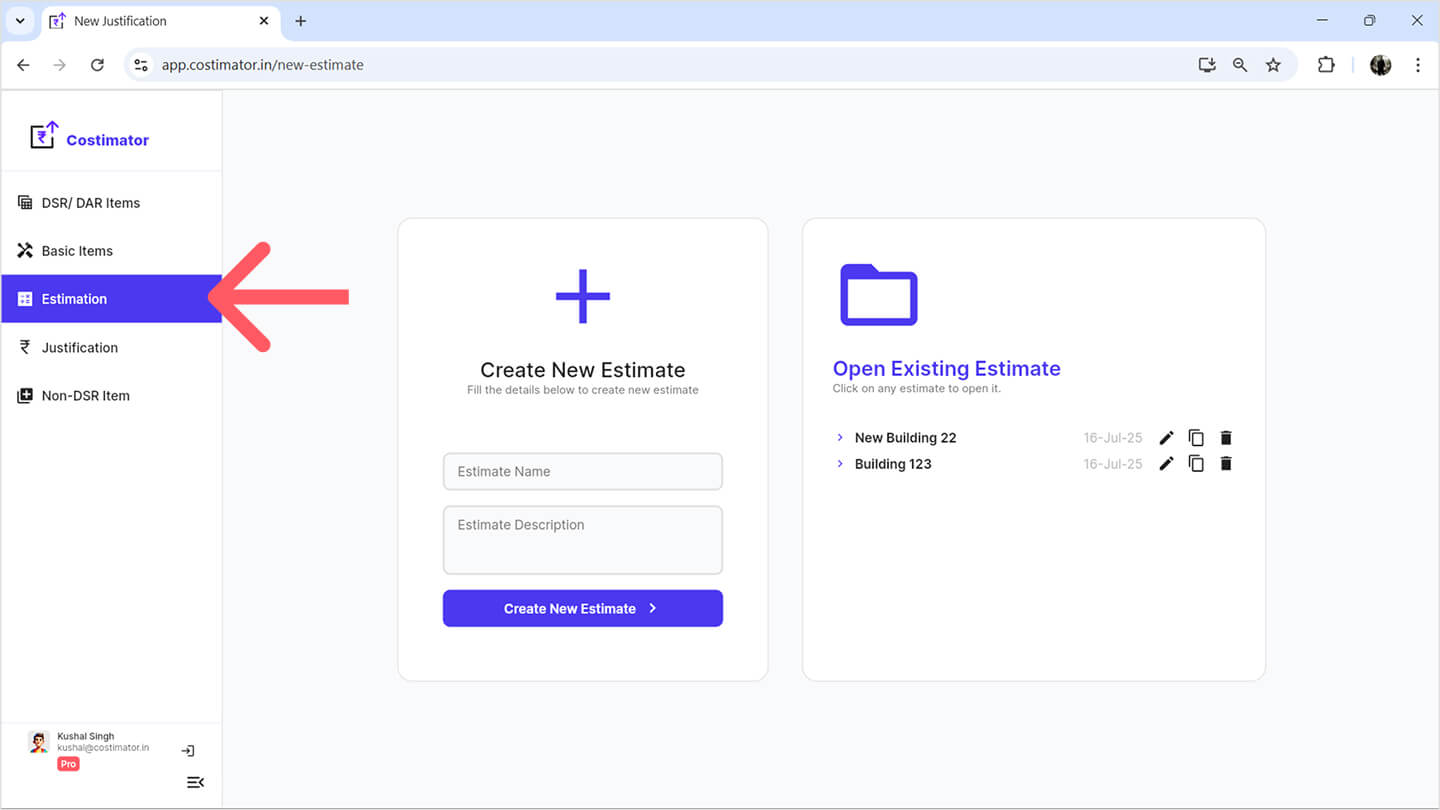Open the browser three-dot menu

click(1418, 65)
